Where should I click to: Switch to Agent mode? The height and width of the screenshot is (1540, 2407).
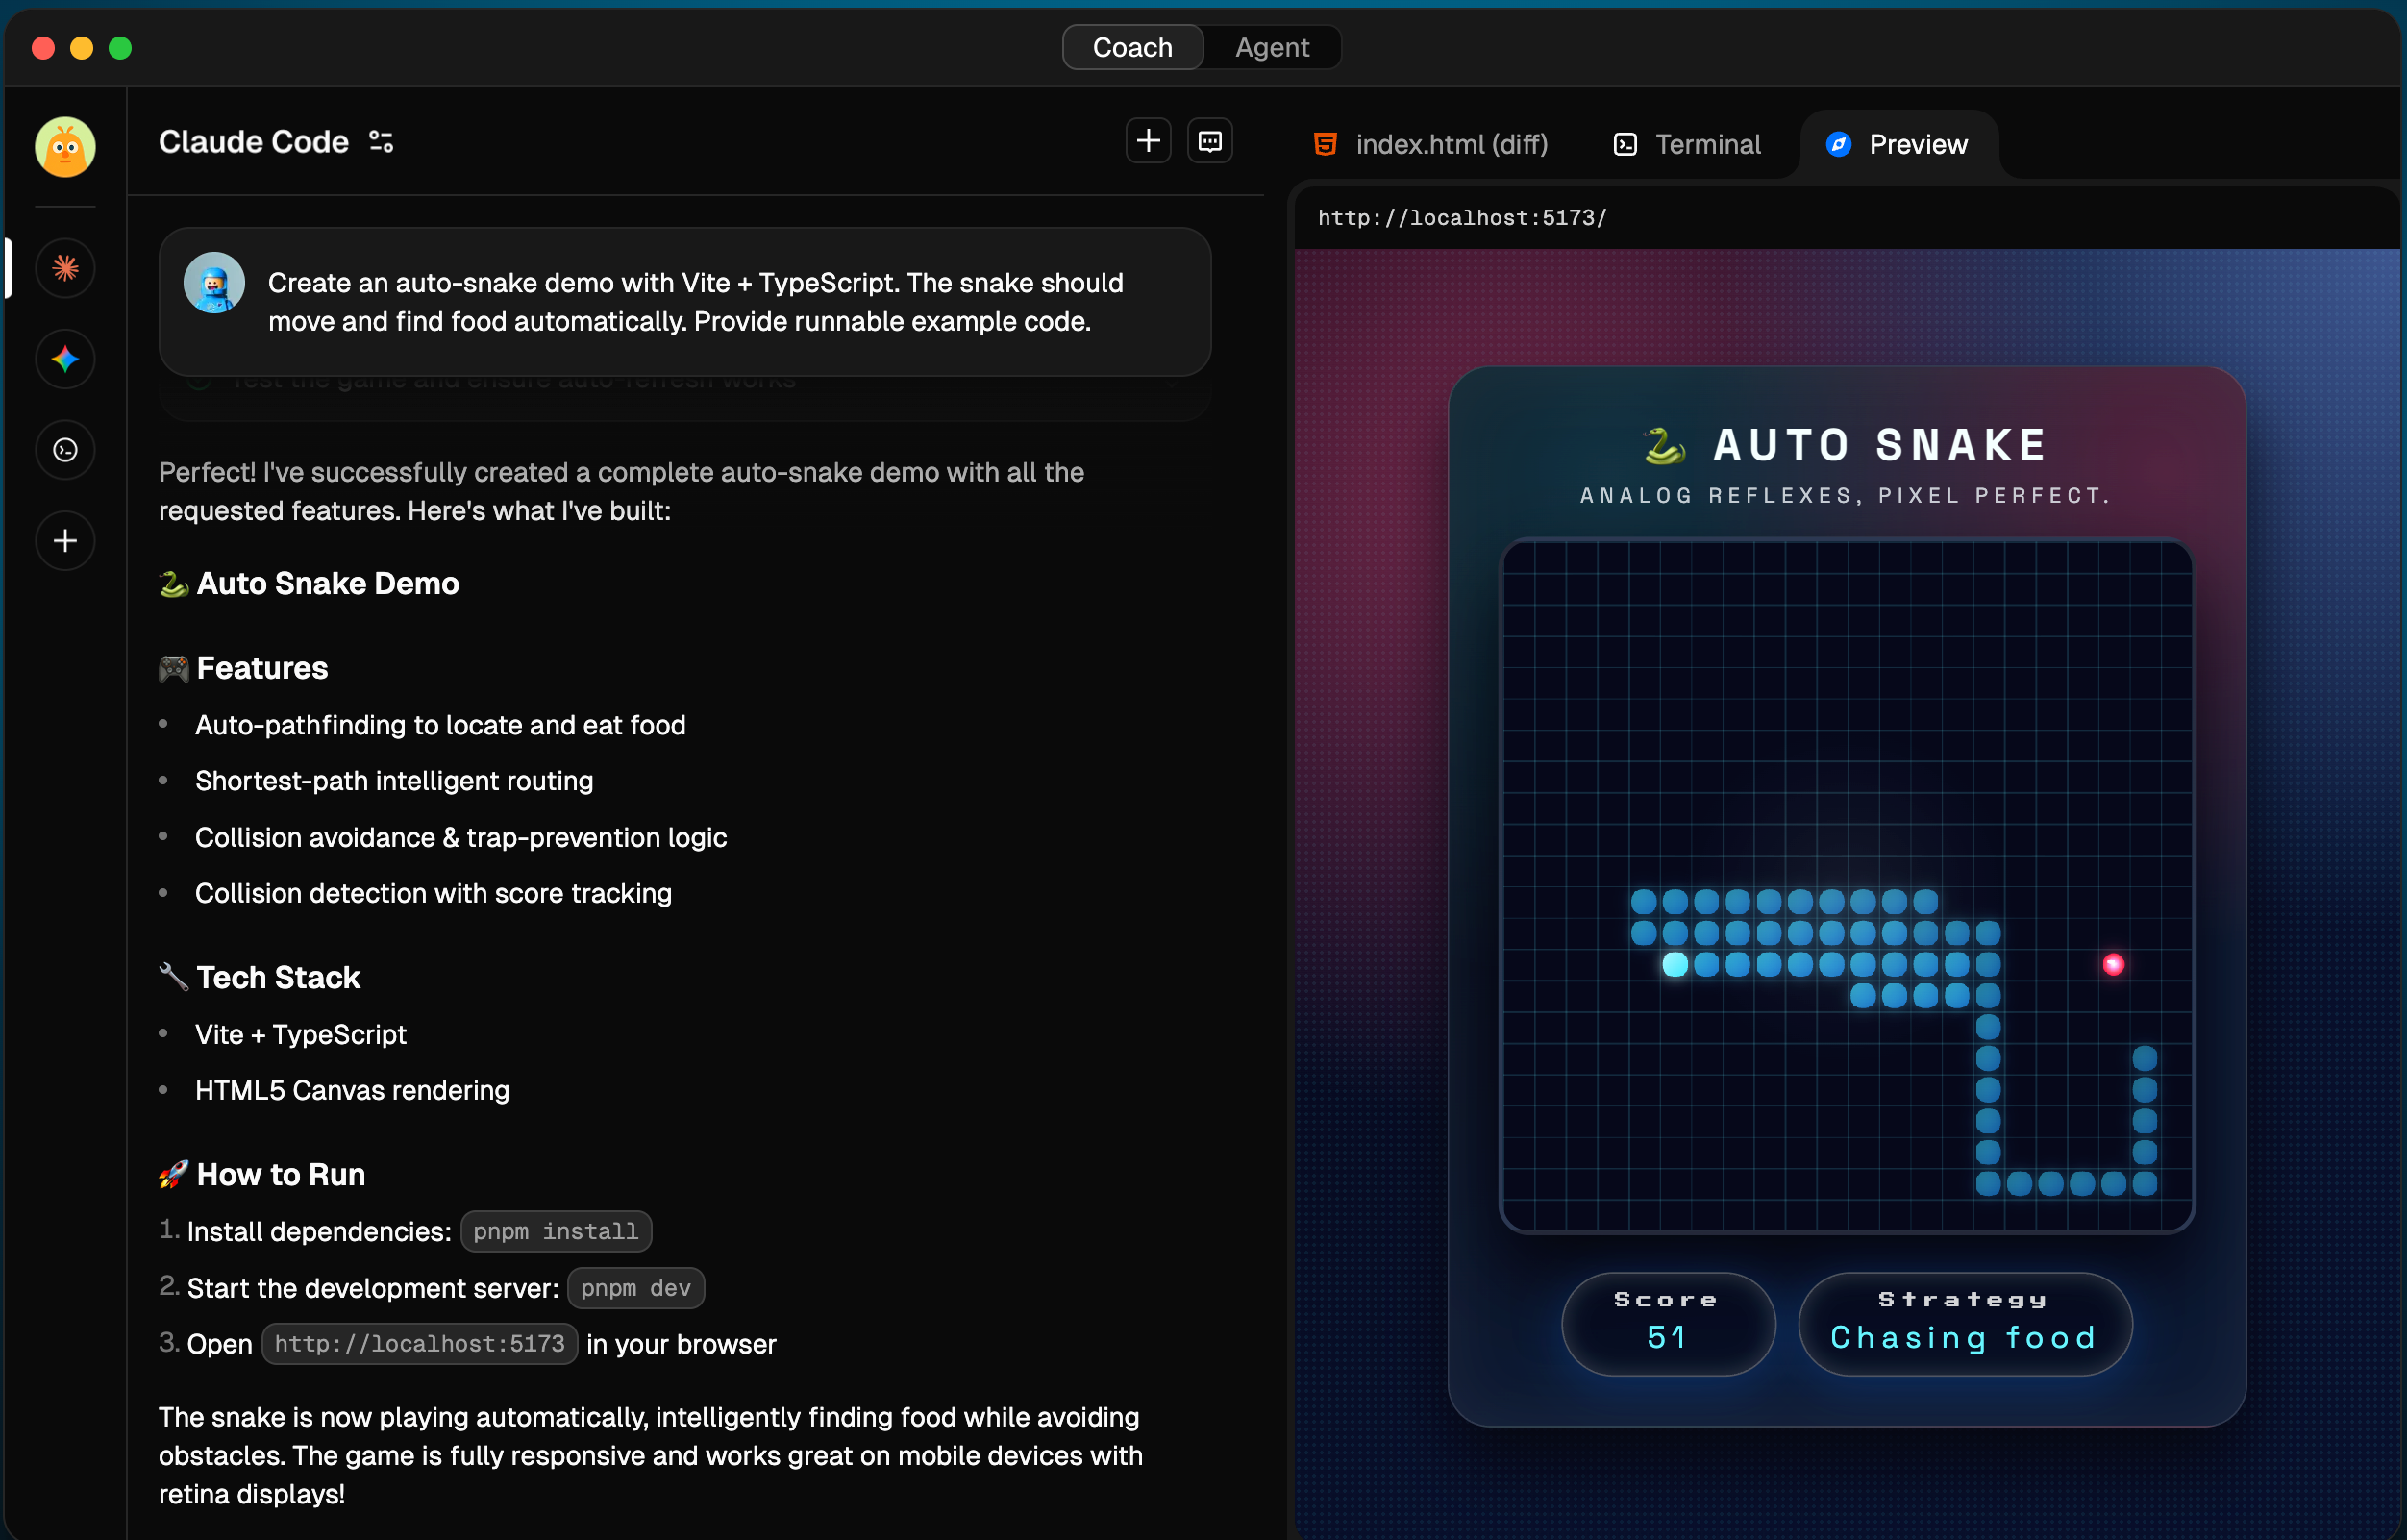tap(1271, 47)
